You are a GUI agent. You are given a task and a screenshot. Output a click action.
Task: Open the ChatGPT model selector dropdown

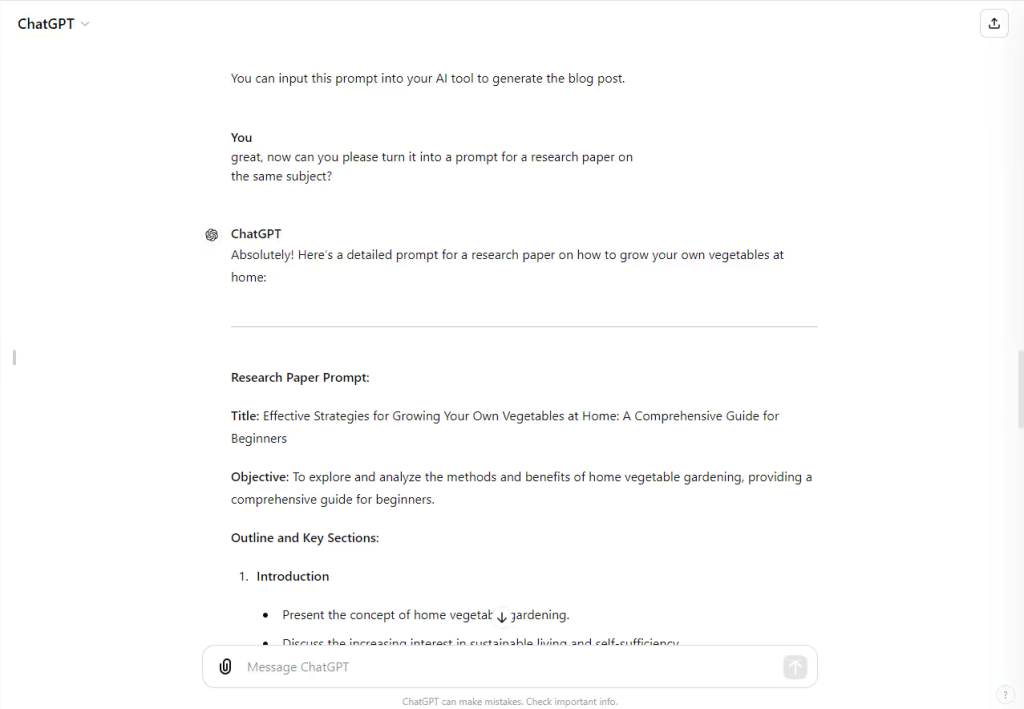tap(54, 24)
